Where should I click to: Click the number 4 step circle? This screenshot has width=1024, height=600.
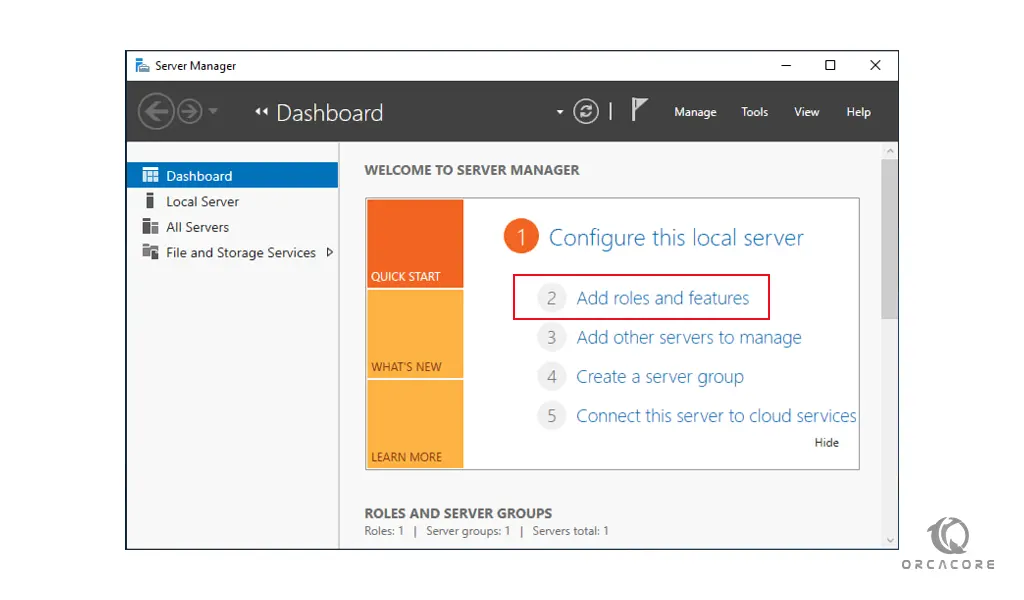(552, 377)
